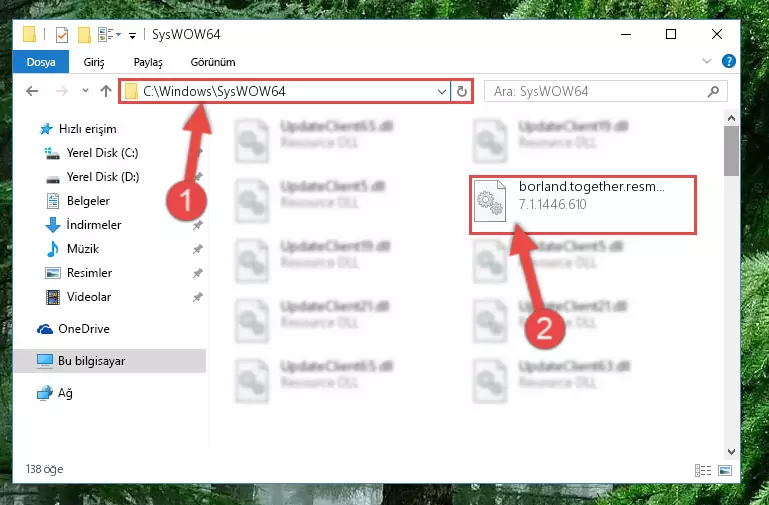Unpin Müzik using its pin icon
Viewport: 769px width, 505px height.
(198, 249)
